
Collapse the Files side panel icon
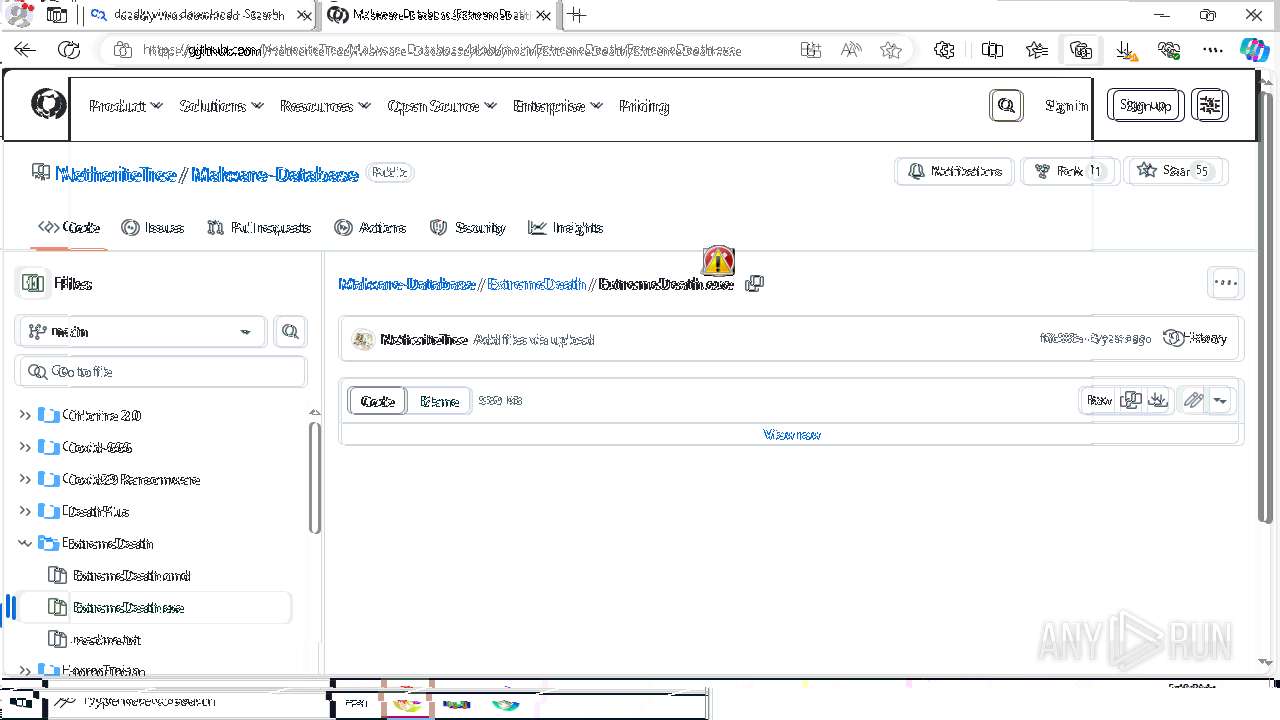(x=33, y=283)
